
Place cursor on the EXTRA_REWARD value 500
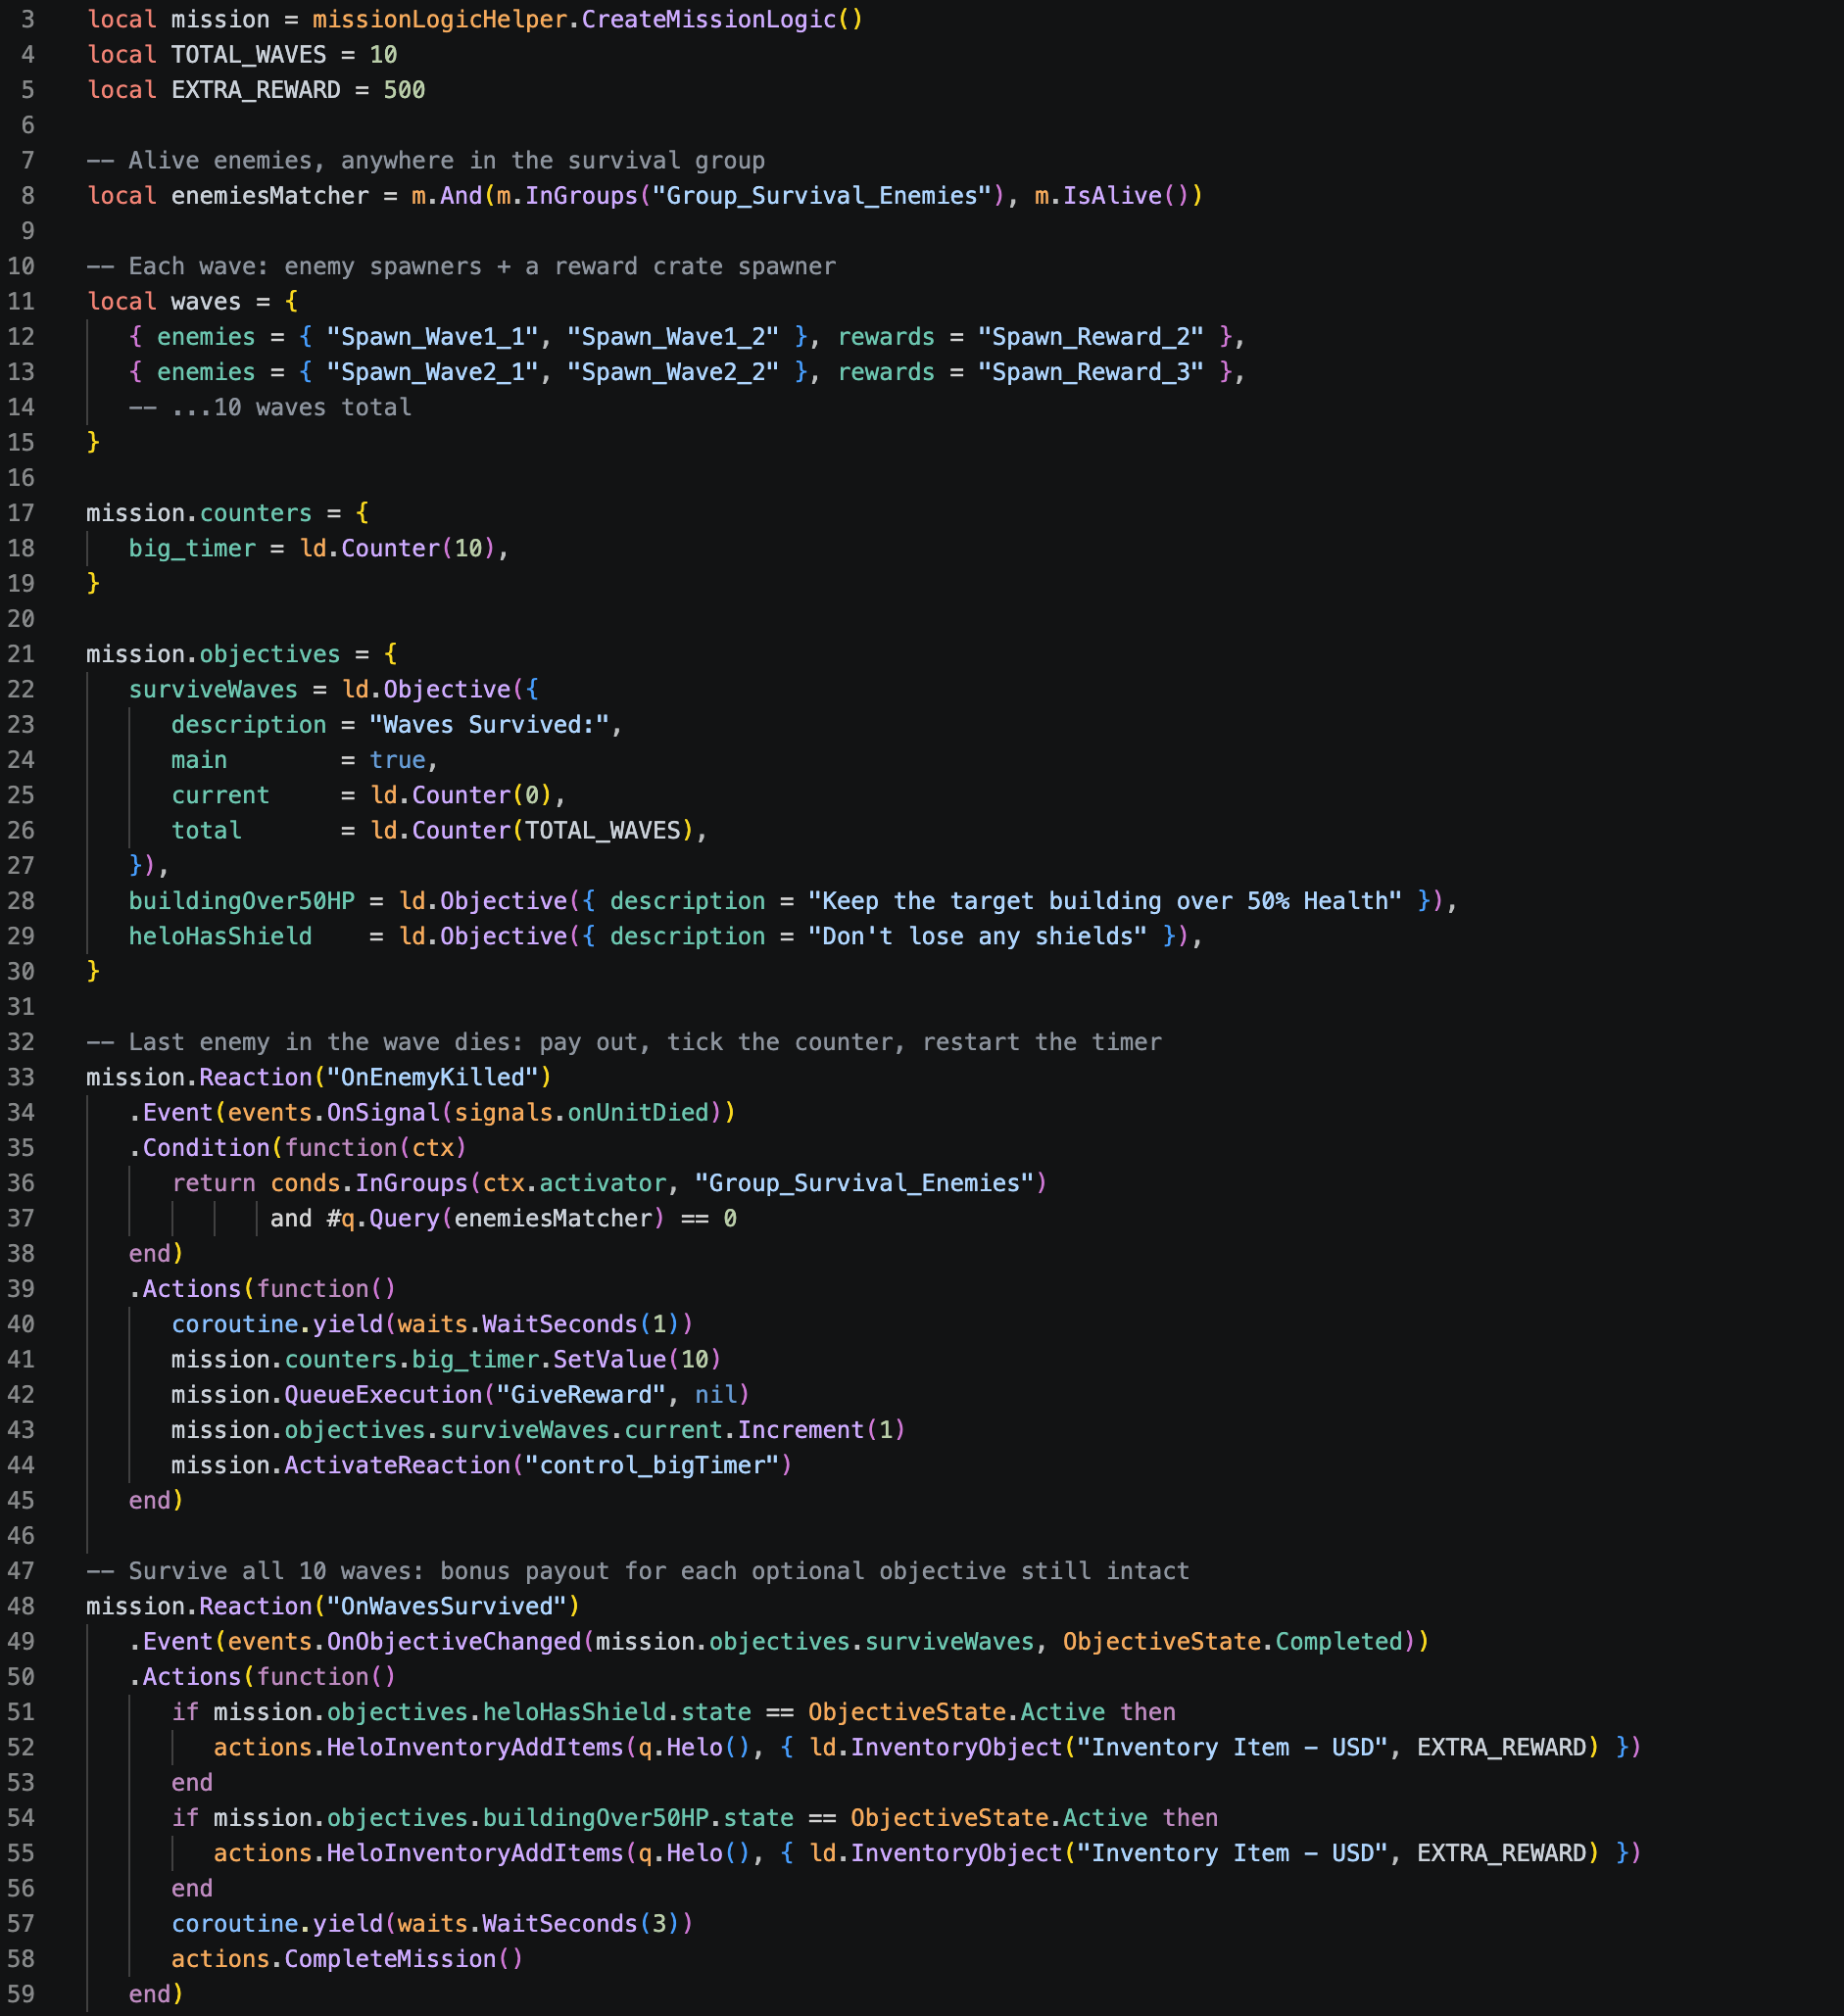click(404, 90)
